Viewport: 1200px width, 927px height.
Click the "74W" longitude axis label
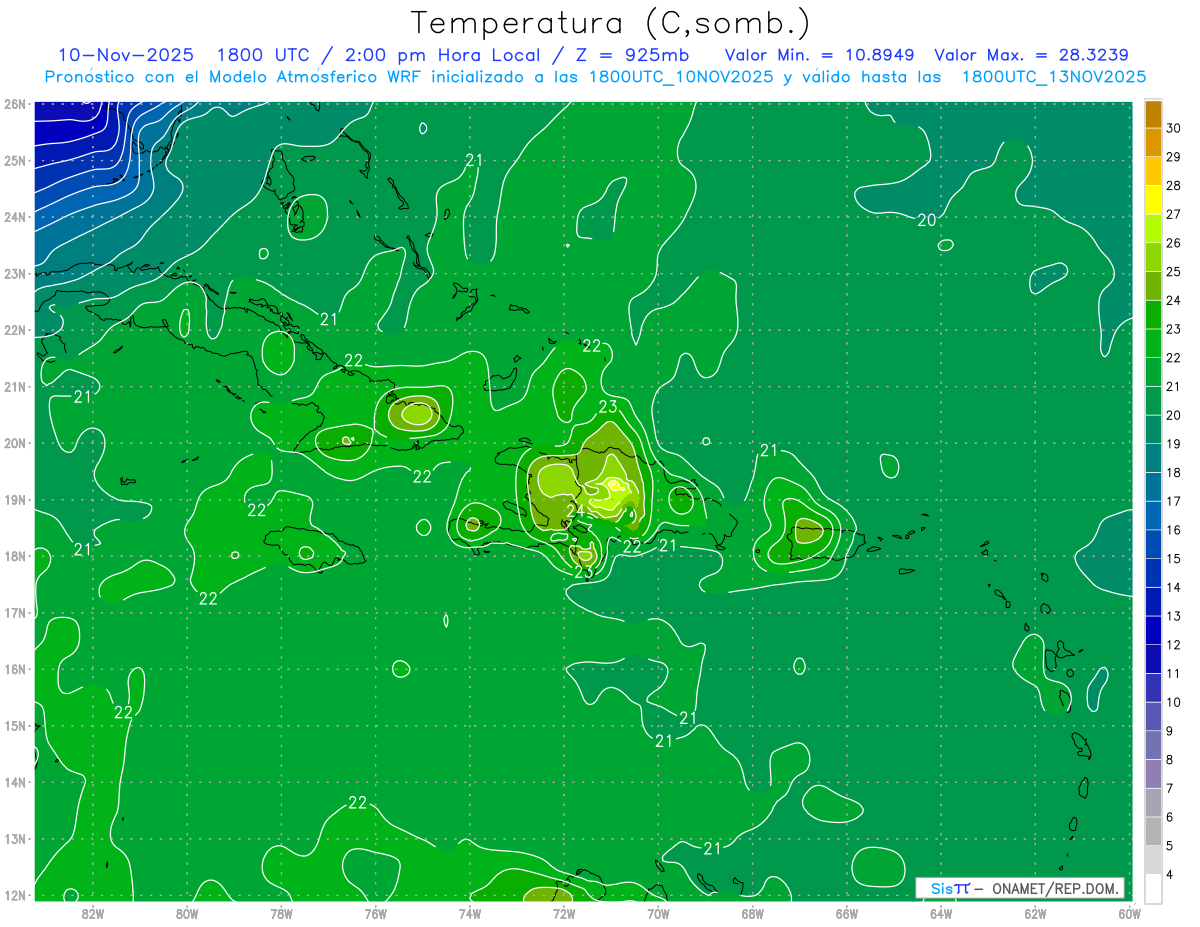click(470, 913)
